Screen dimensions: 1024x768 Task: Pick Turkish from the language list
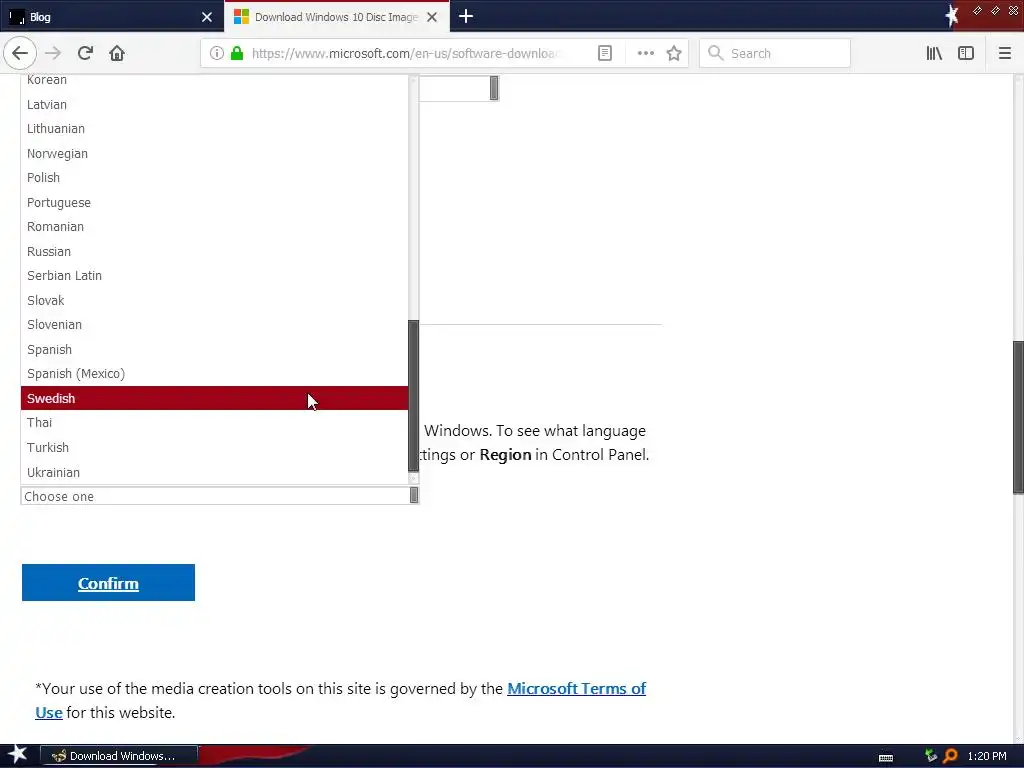coord(215,447)
